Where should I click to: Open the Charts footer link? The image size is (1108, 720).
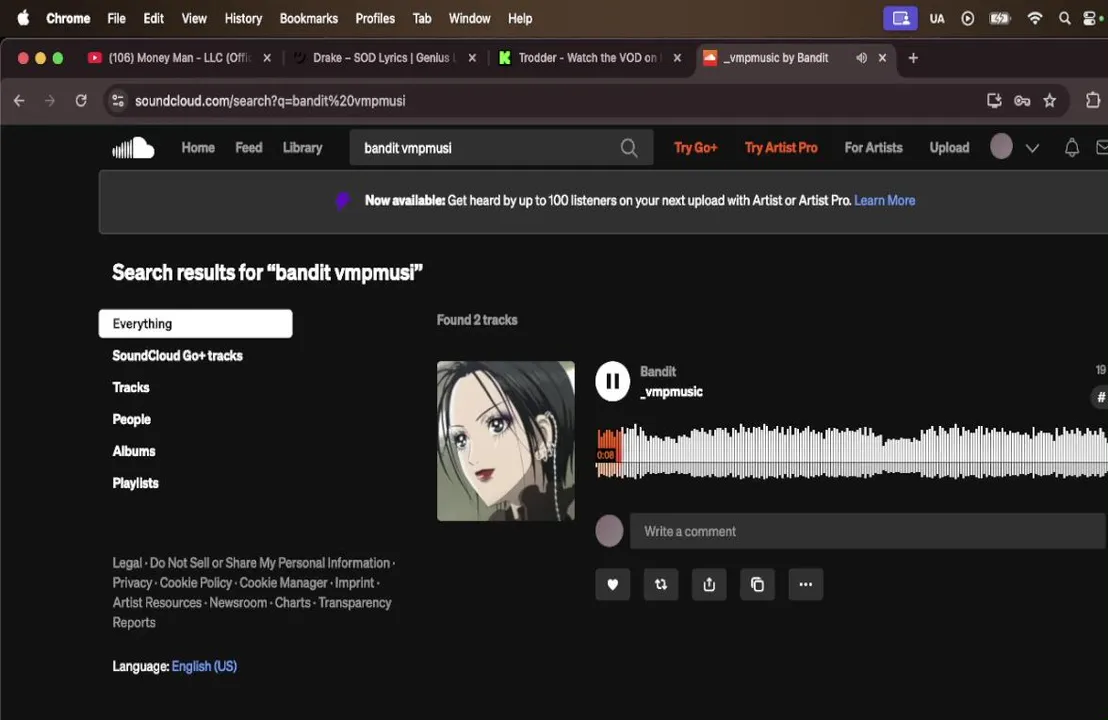[x=293, y=603]
